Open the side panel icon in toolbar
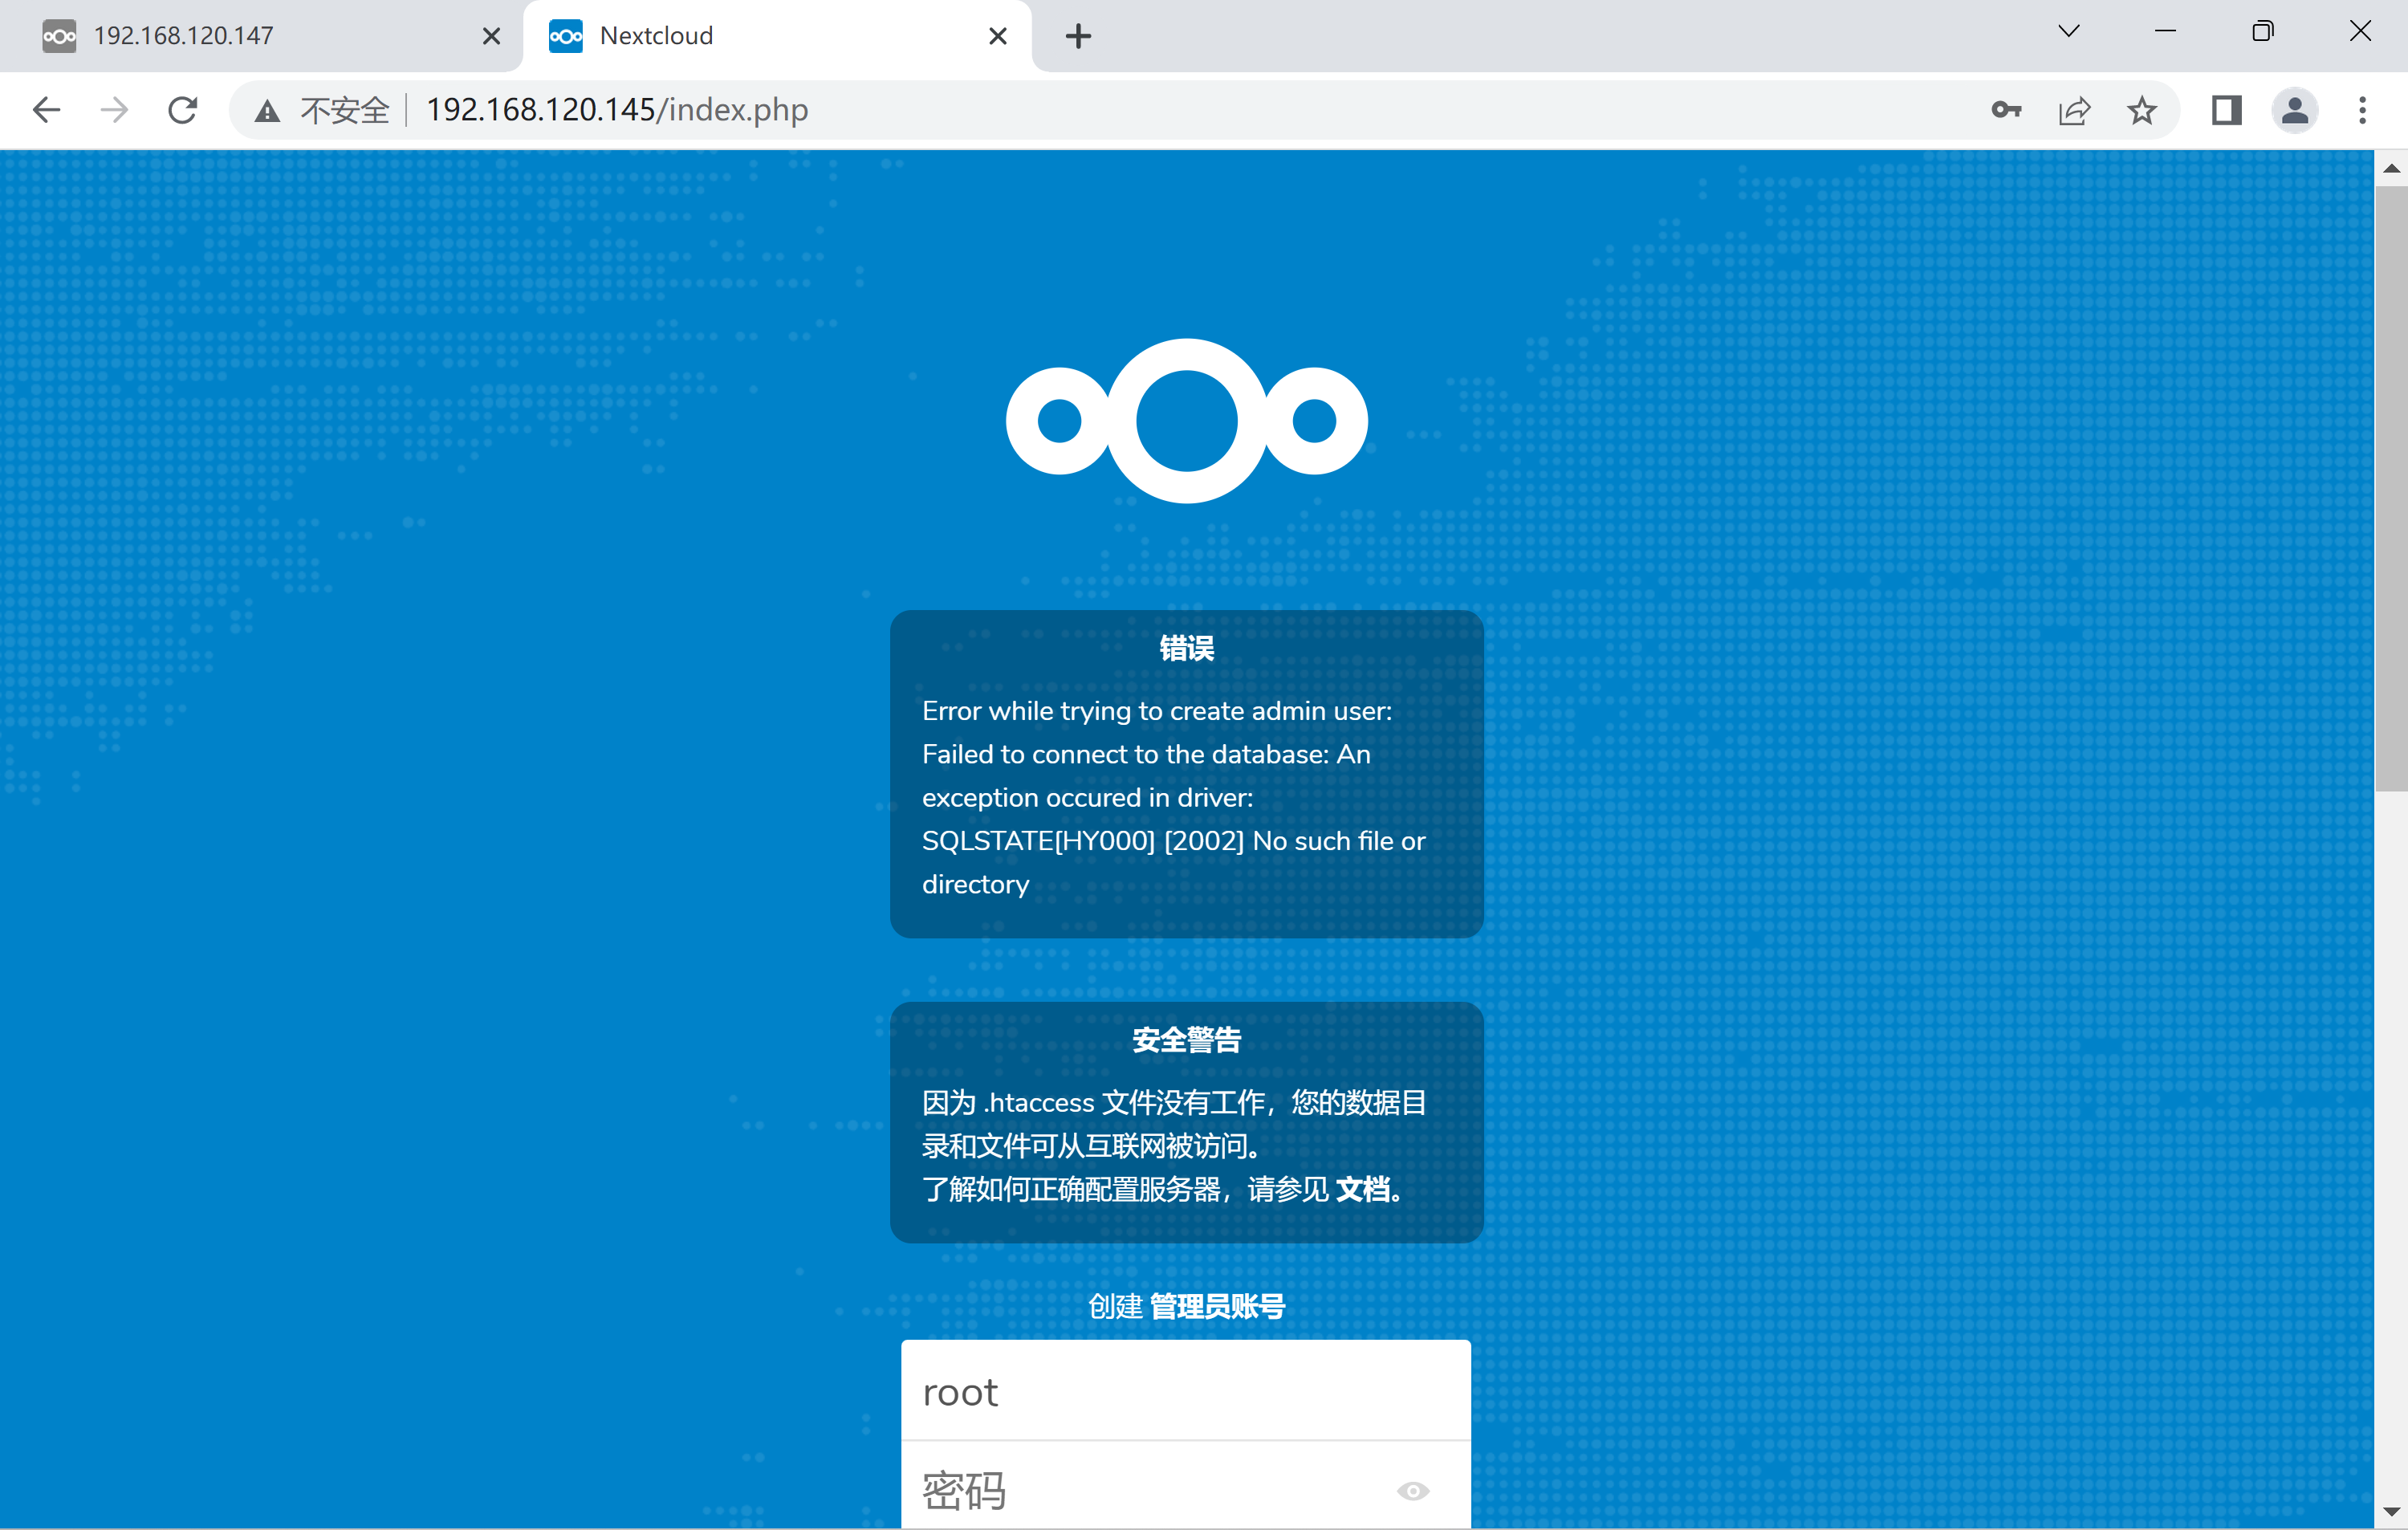The width and height of the screenshot is (2408, 1530). tap(2224, 110)
